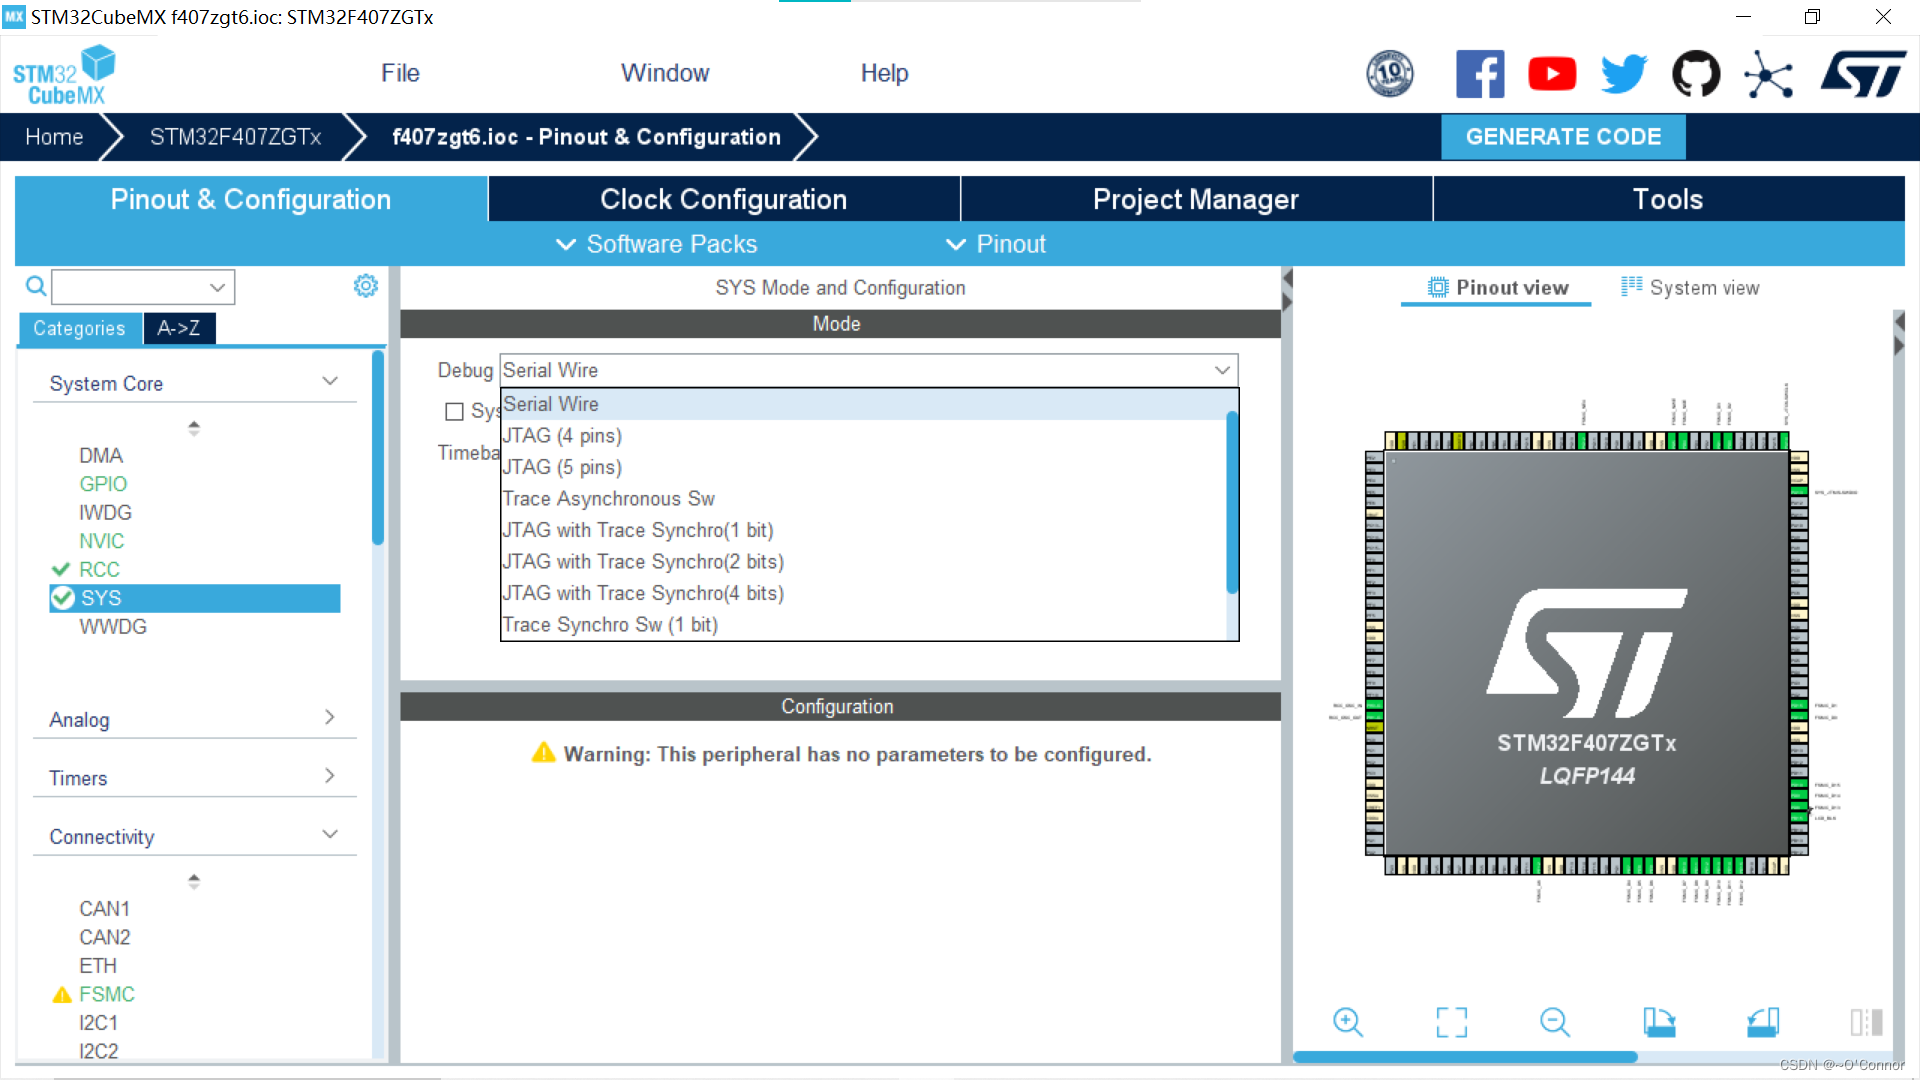Select Trace Asynchronous Sw option

tap(608, 499)
